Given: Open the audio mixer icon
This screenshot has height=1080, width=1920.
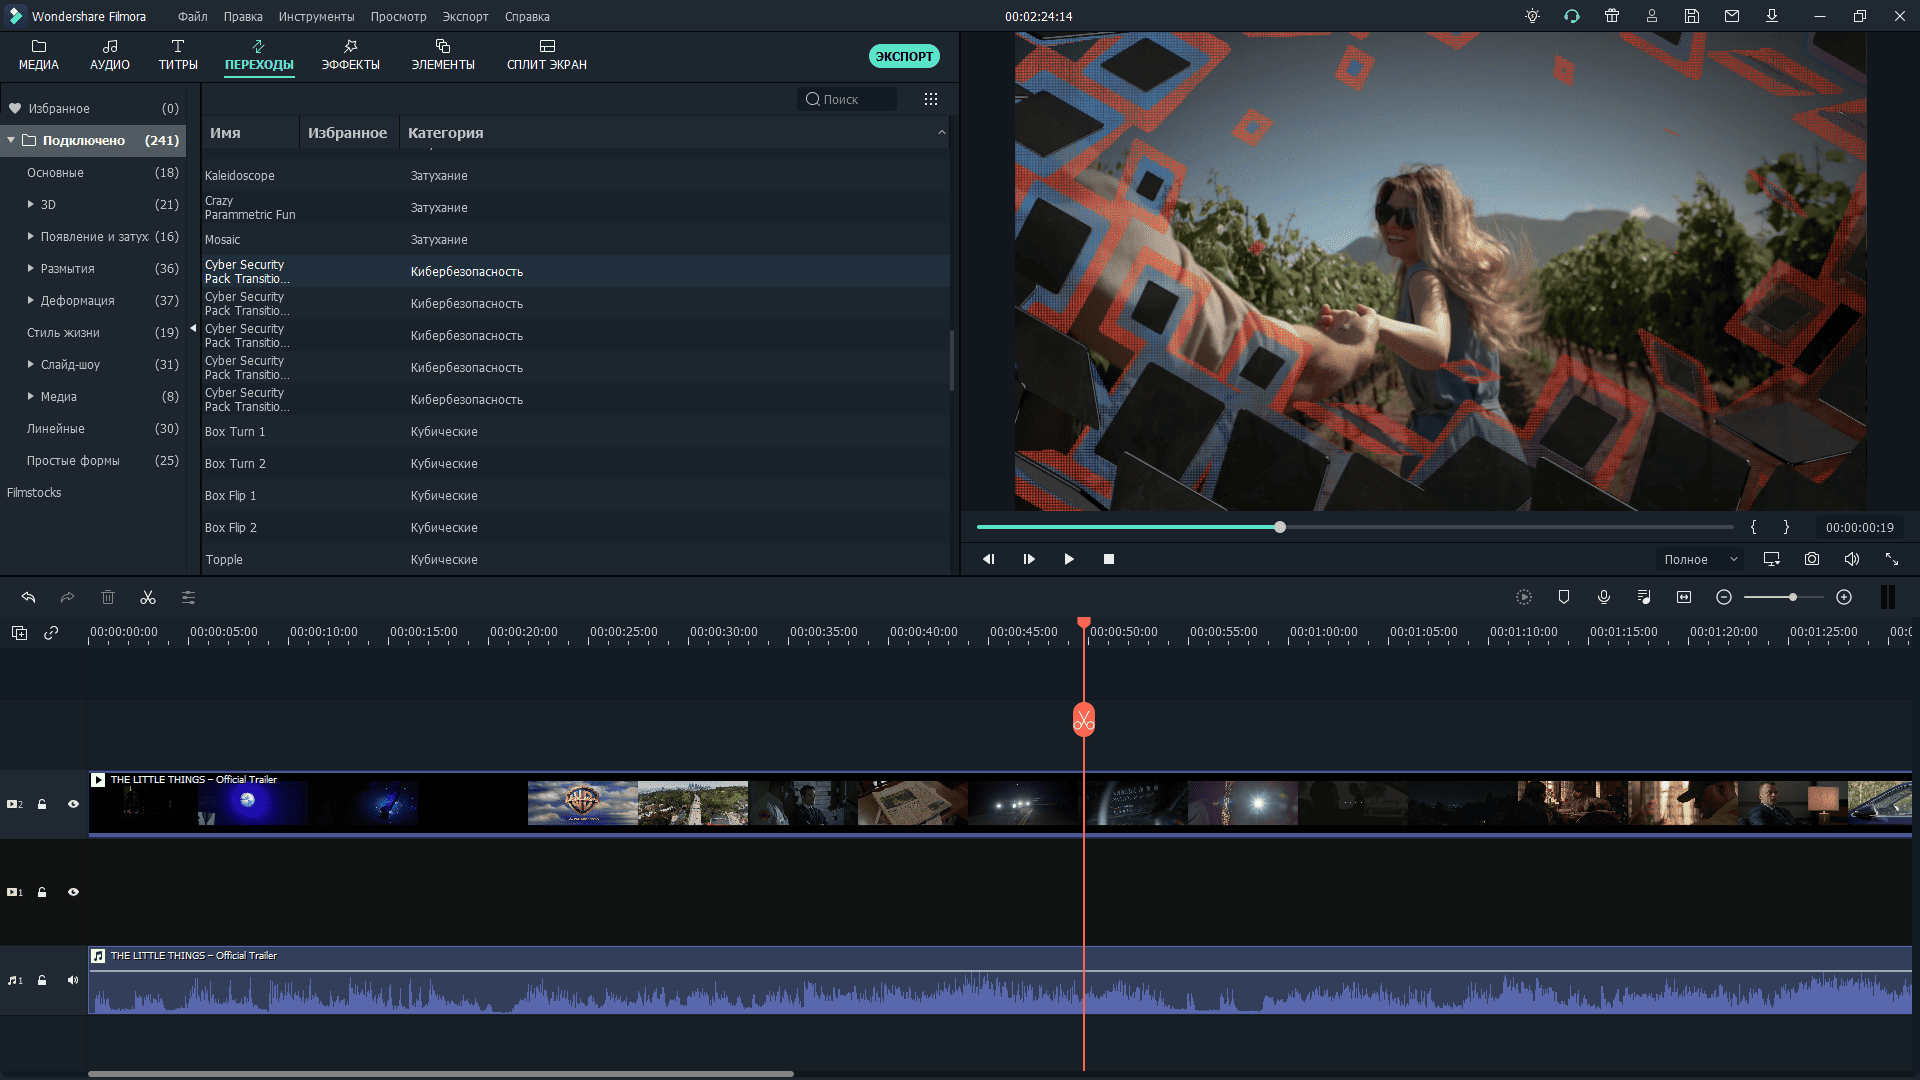Looking at the screenshot, I should [1644, 597].
